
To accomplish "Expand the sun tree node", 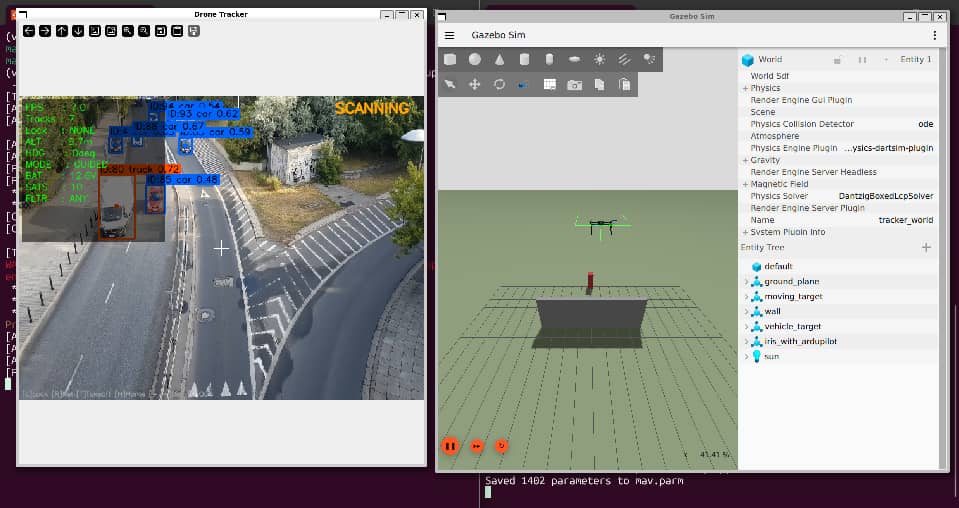I will (x=746, y=356).
